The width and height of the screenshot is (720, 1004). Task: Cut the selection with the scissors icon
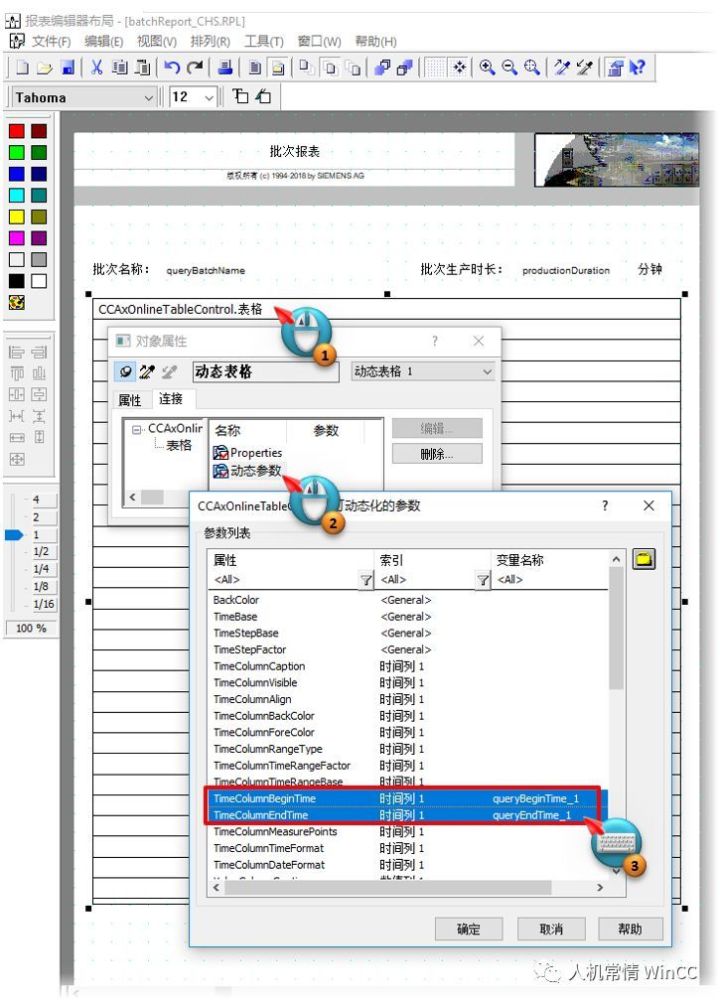click(x=97, y=67)
